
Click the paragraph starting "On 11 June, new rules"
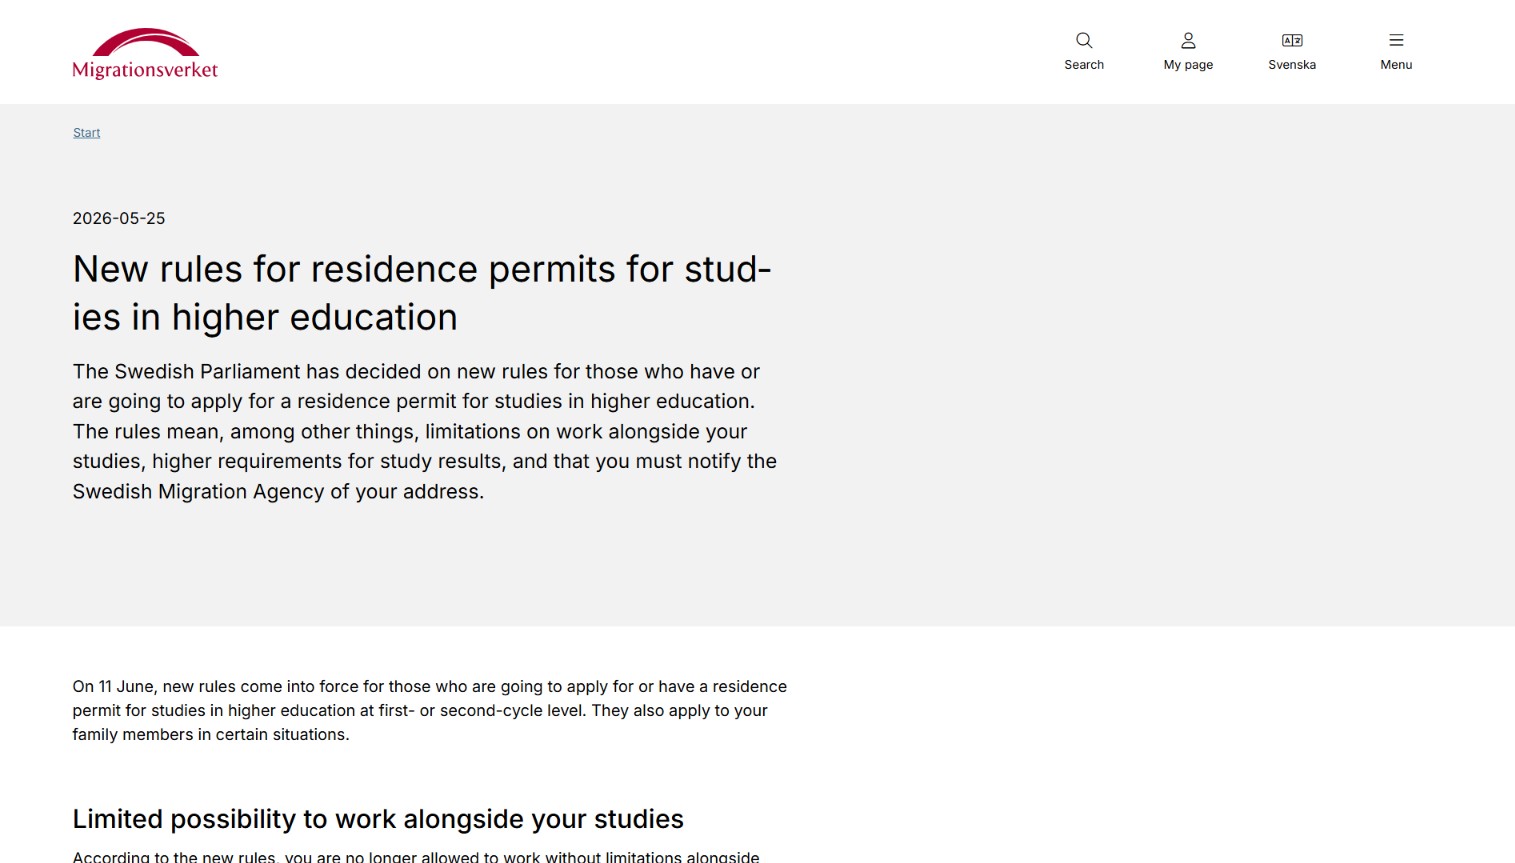point(430,711)
